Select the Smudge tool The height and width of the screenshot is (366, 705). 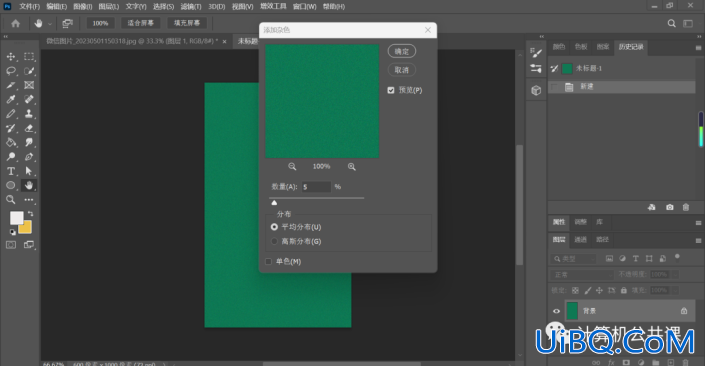coord(29,143)
